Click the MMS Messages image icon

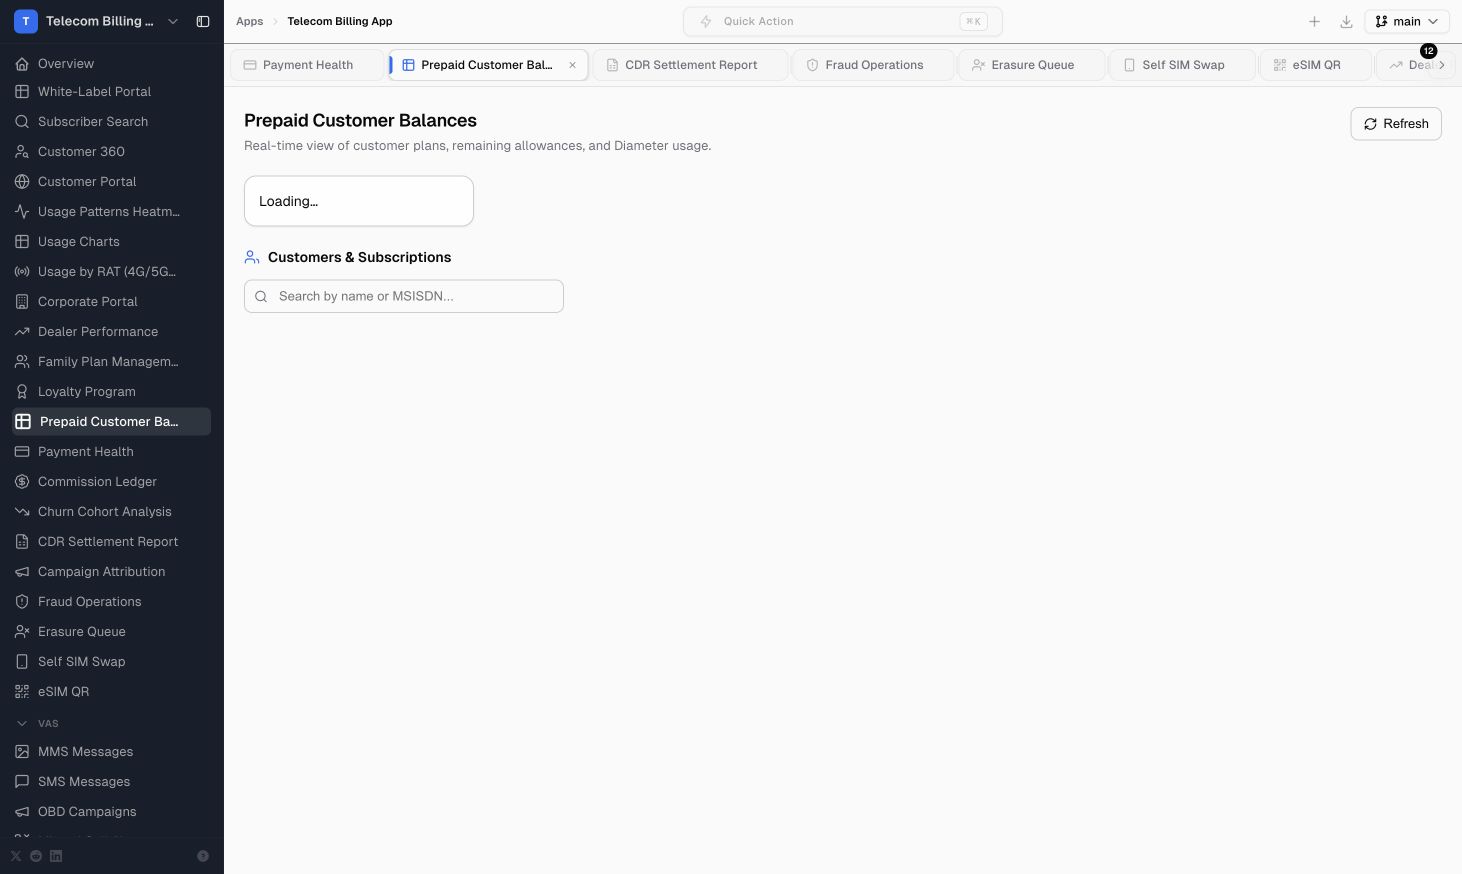click(22, 751)
